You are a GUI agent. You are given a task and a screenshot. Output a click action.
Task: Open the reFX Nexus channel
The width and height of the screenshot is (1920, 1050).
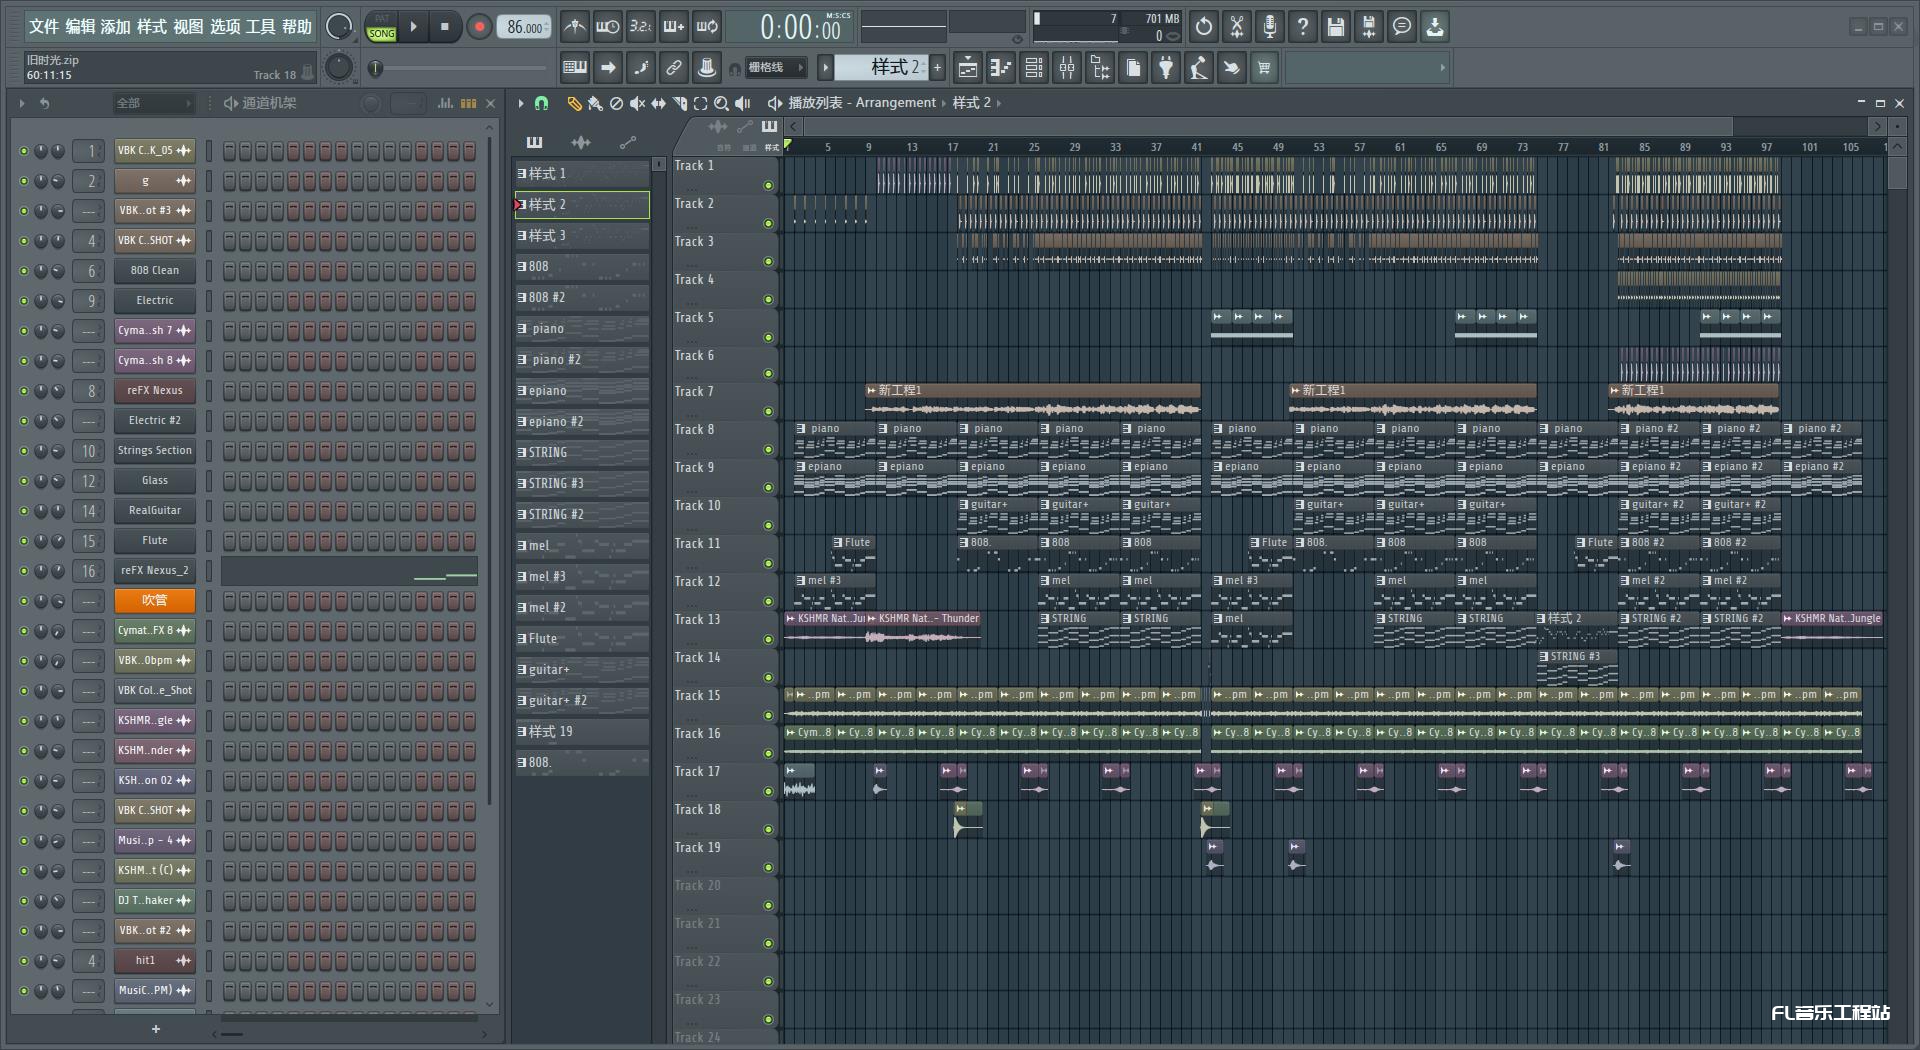[154, 391]
